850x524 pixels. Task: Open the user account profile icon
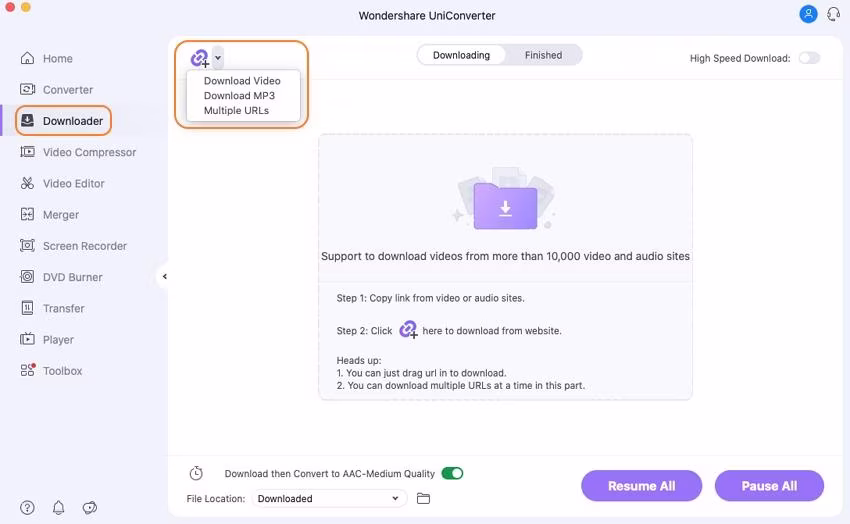click(808, 14)
